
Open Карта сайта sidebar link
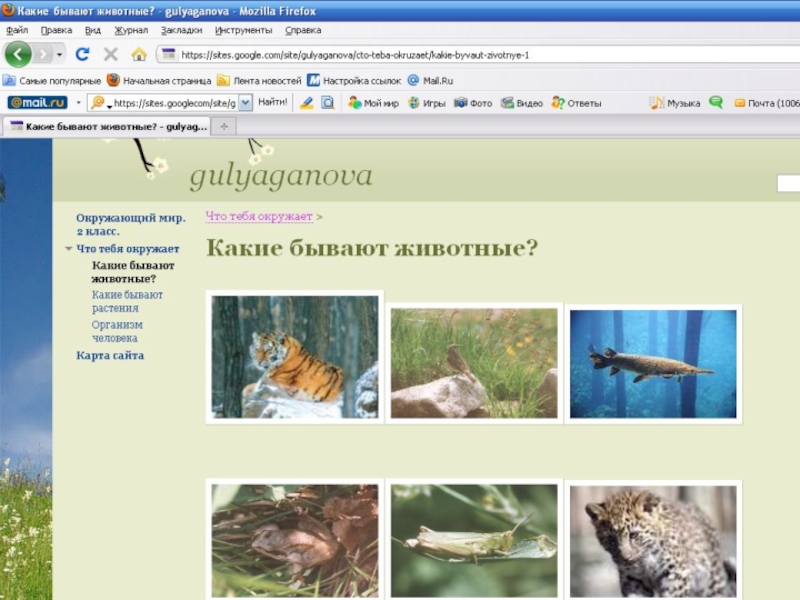point(110,355)
